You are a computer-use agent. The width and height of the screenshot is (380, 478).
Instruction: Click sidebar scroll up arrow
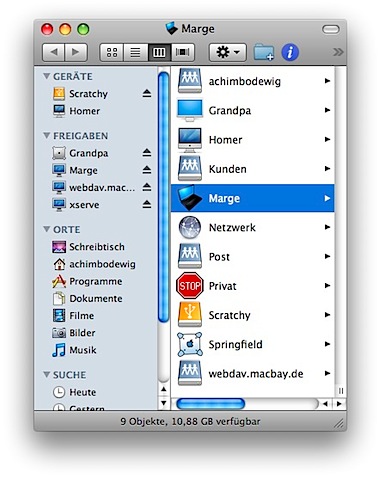click(163, 389)
